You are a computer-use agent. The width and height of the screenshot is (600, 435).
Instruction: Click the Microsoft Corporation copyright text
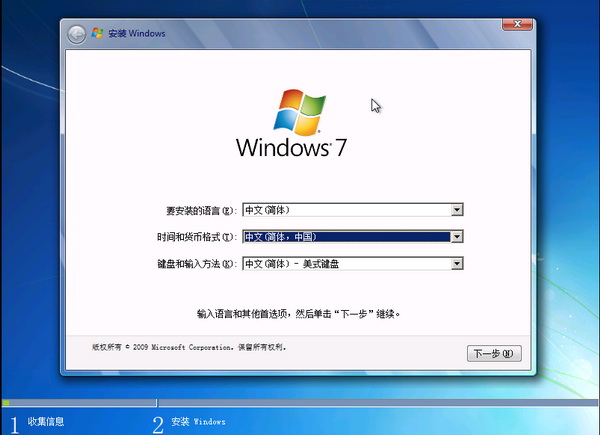(x=190, y=347)
